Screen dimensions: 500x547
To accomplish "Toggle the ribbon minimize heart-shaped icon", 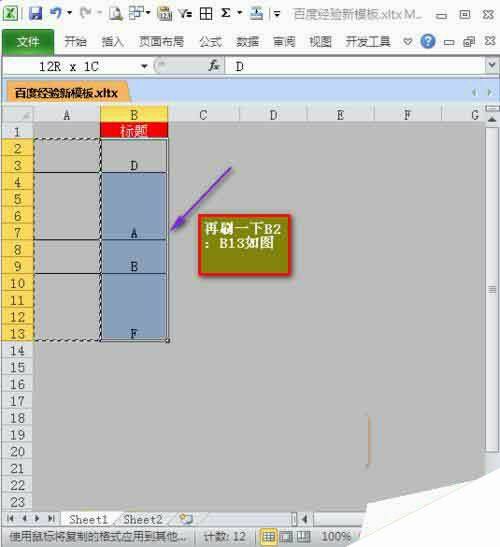I will [408, 42].
